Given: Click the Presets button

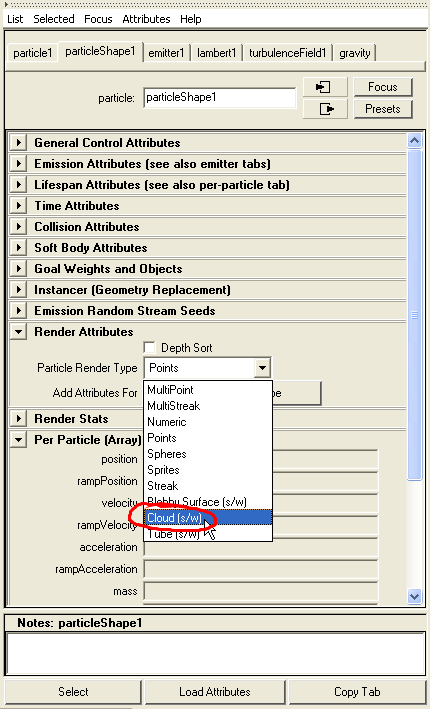Looking at the screenshot, I should 383,109.
